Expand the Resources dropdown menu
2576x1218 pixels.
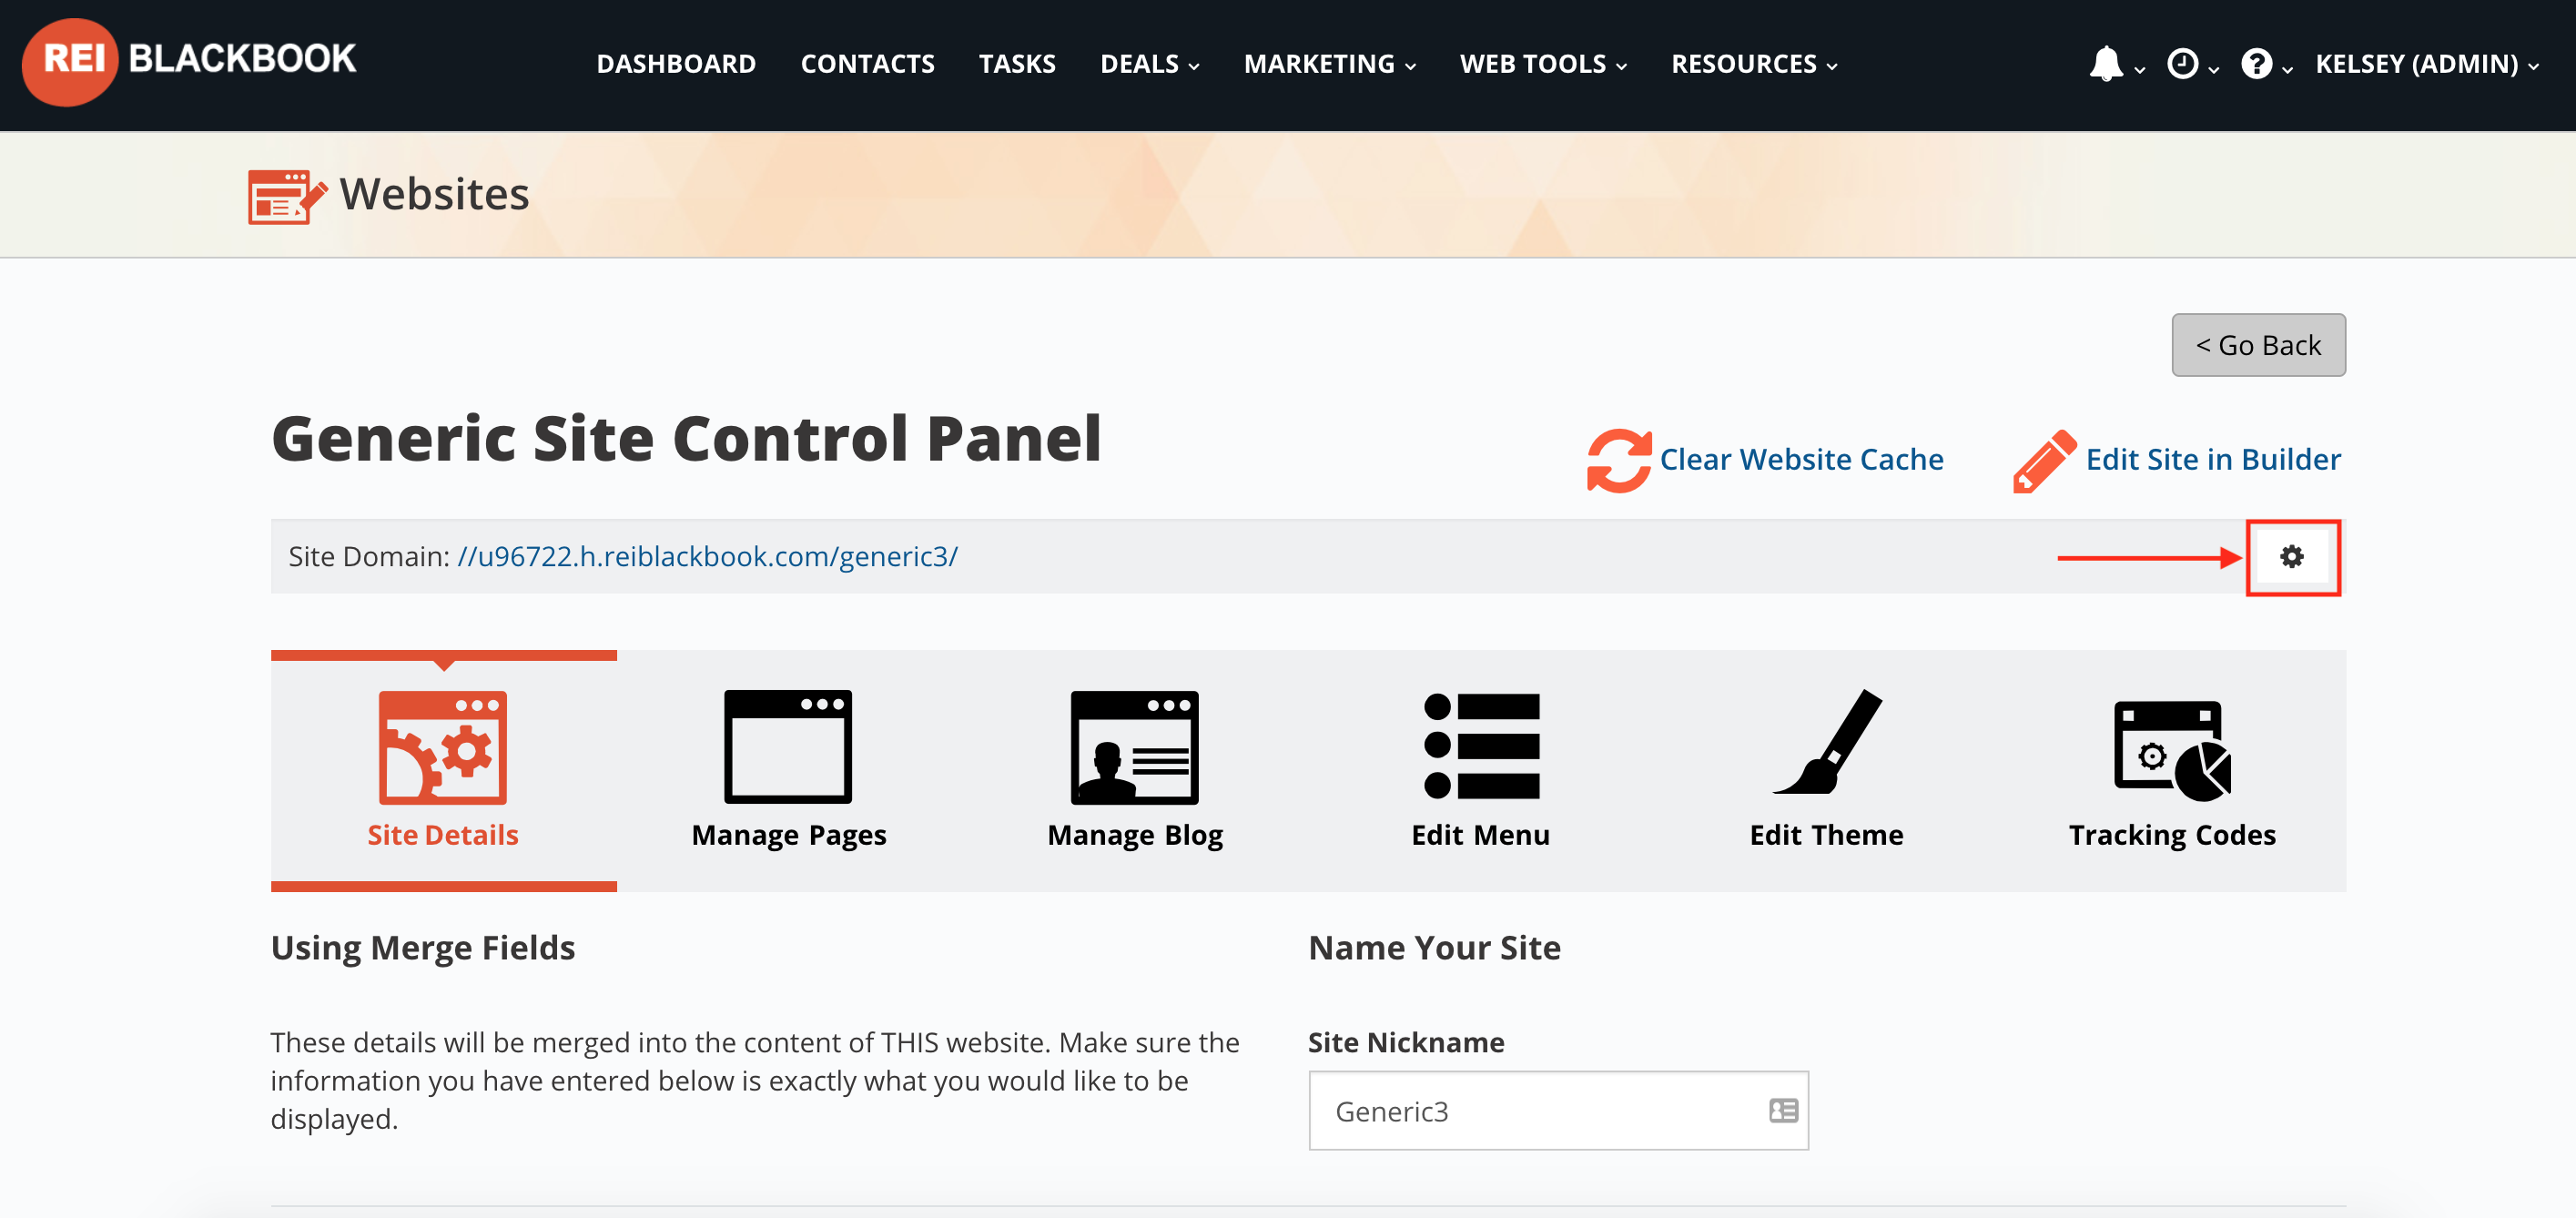tap(1755, 64)
